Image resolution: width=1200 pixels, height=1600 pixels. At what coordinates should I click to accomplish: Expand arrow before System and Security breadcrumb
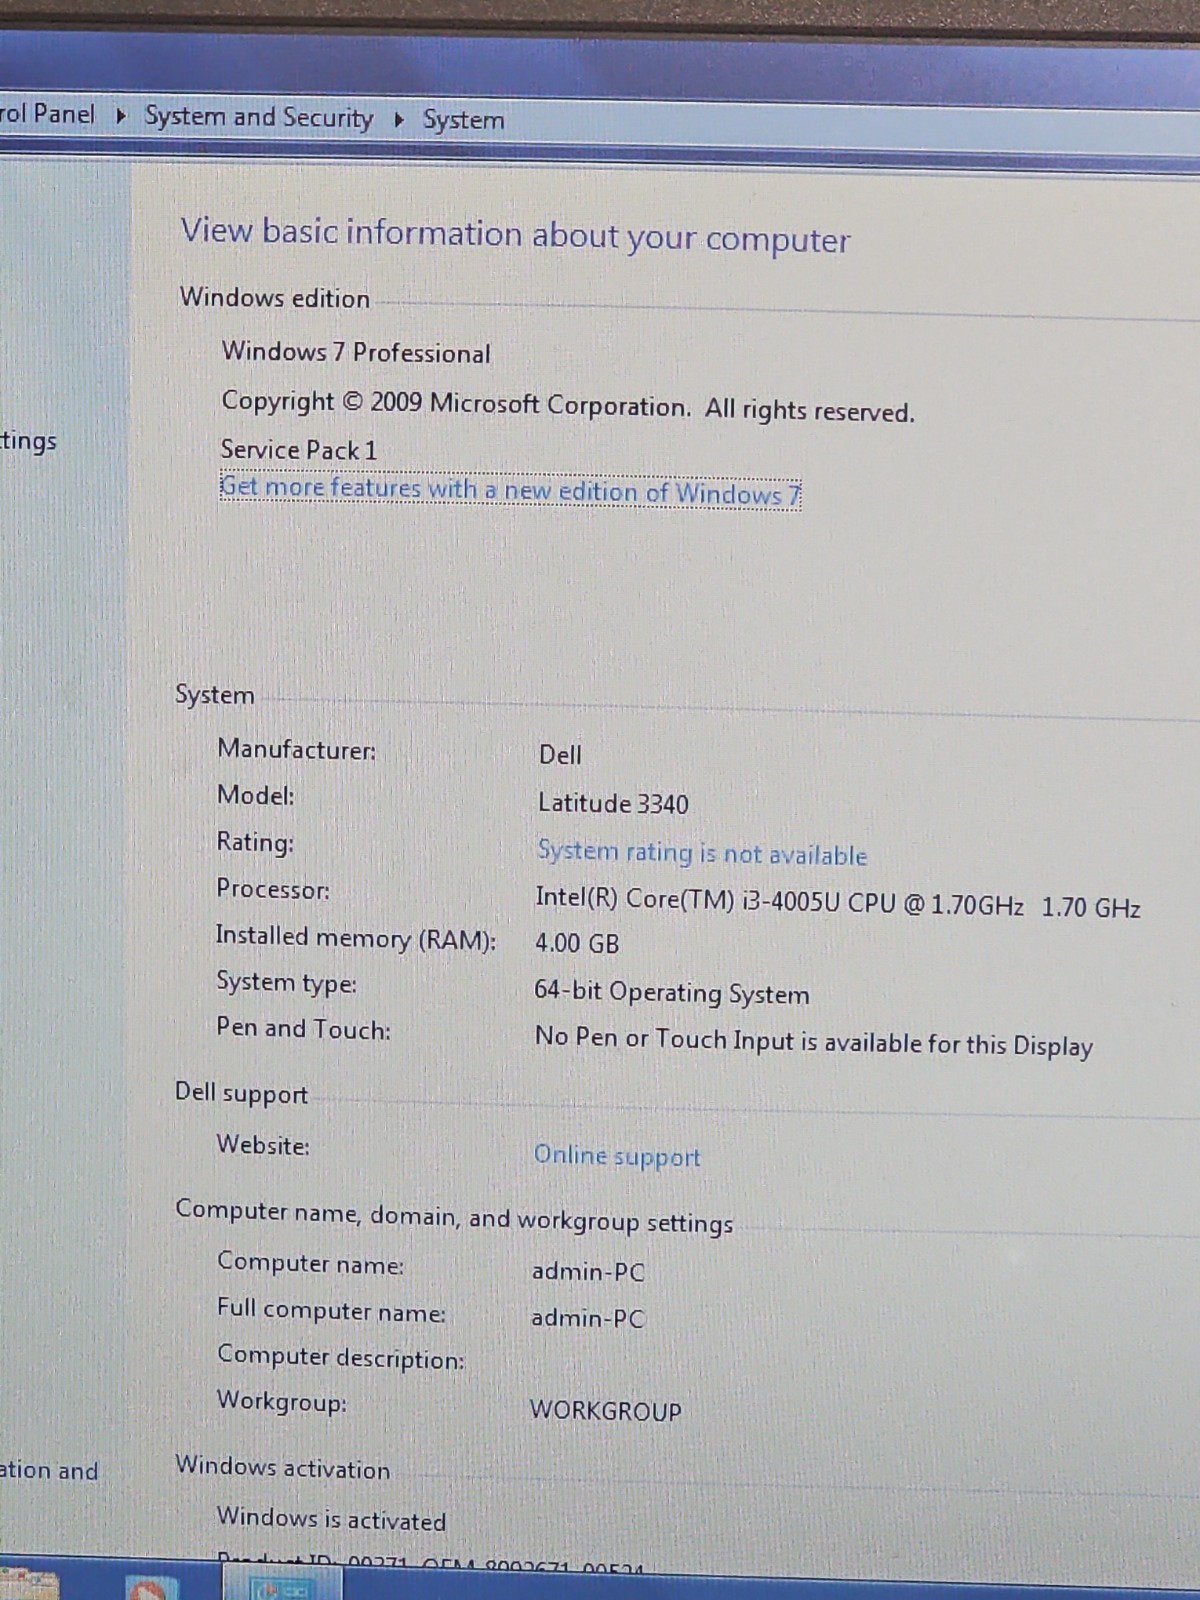121,116
